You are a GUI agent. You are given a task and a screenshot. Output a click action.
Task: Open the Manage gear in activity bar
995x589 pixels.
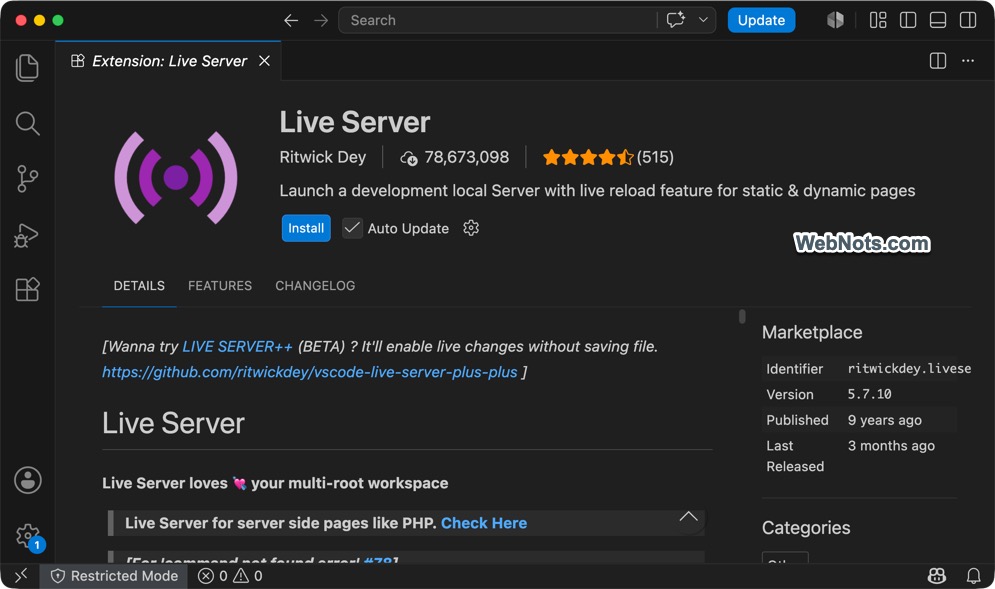[x=29, y=537]
